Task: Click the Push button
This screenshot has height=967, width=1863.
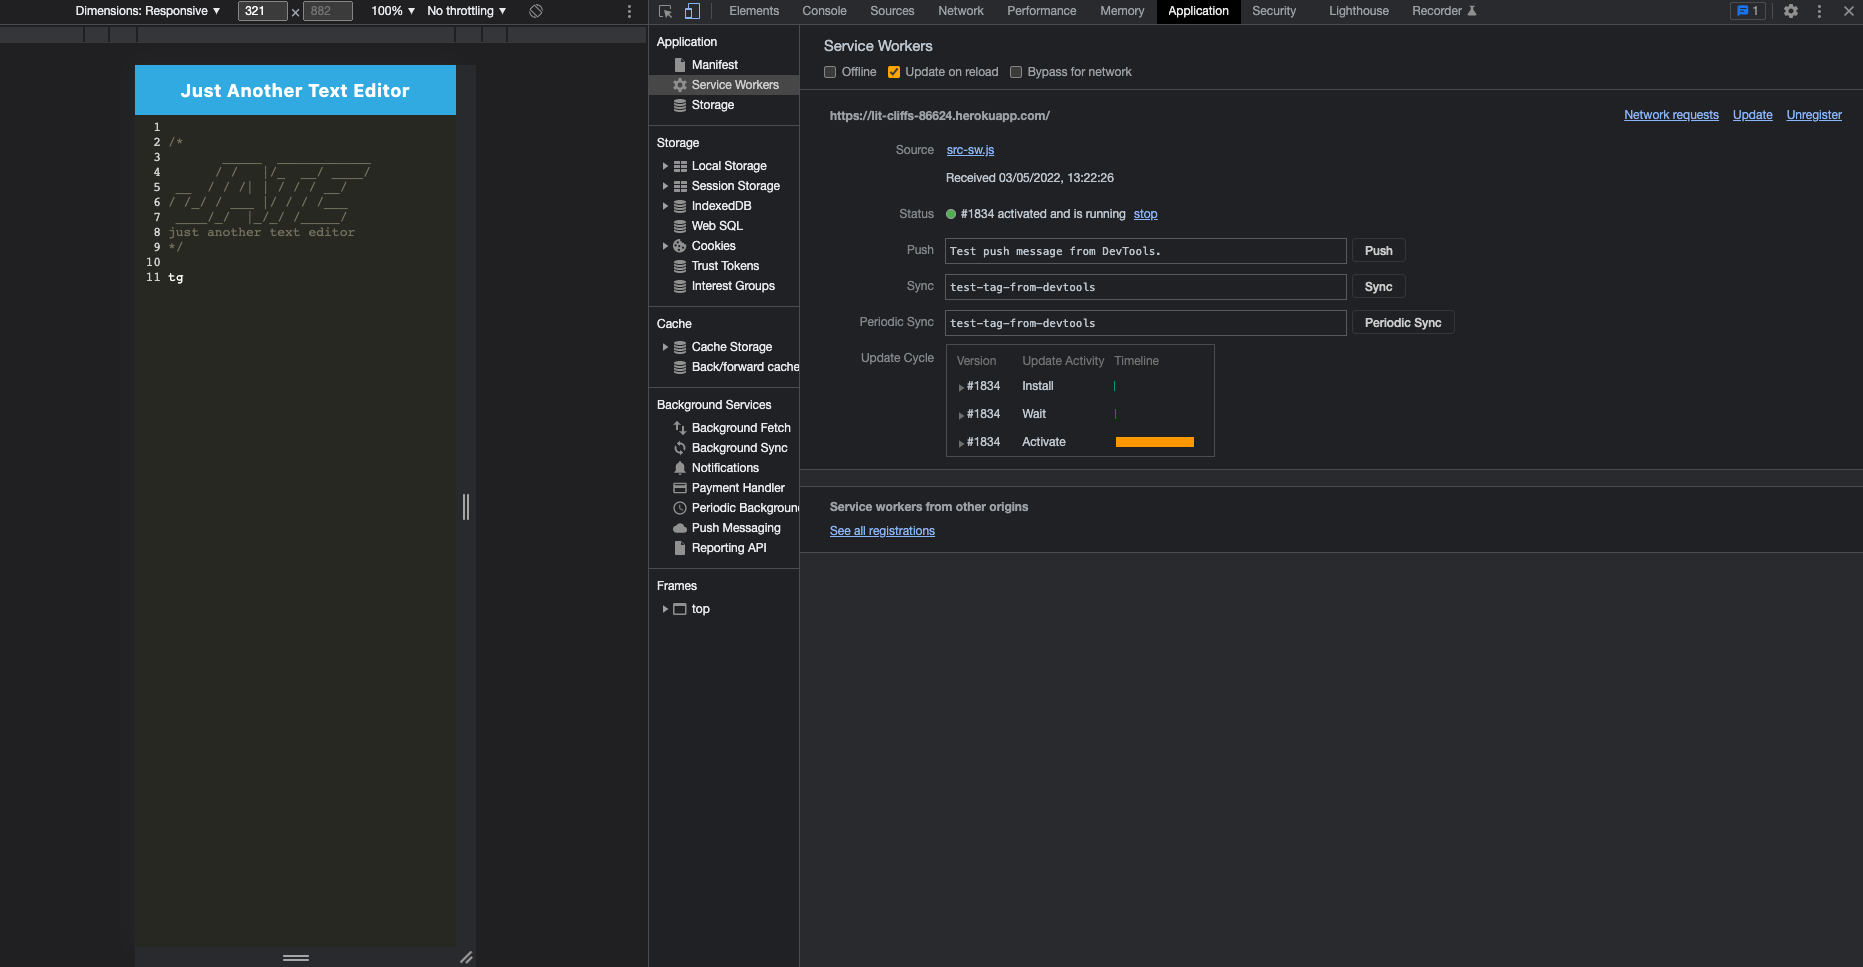Action: (x=1378, y=251)
